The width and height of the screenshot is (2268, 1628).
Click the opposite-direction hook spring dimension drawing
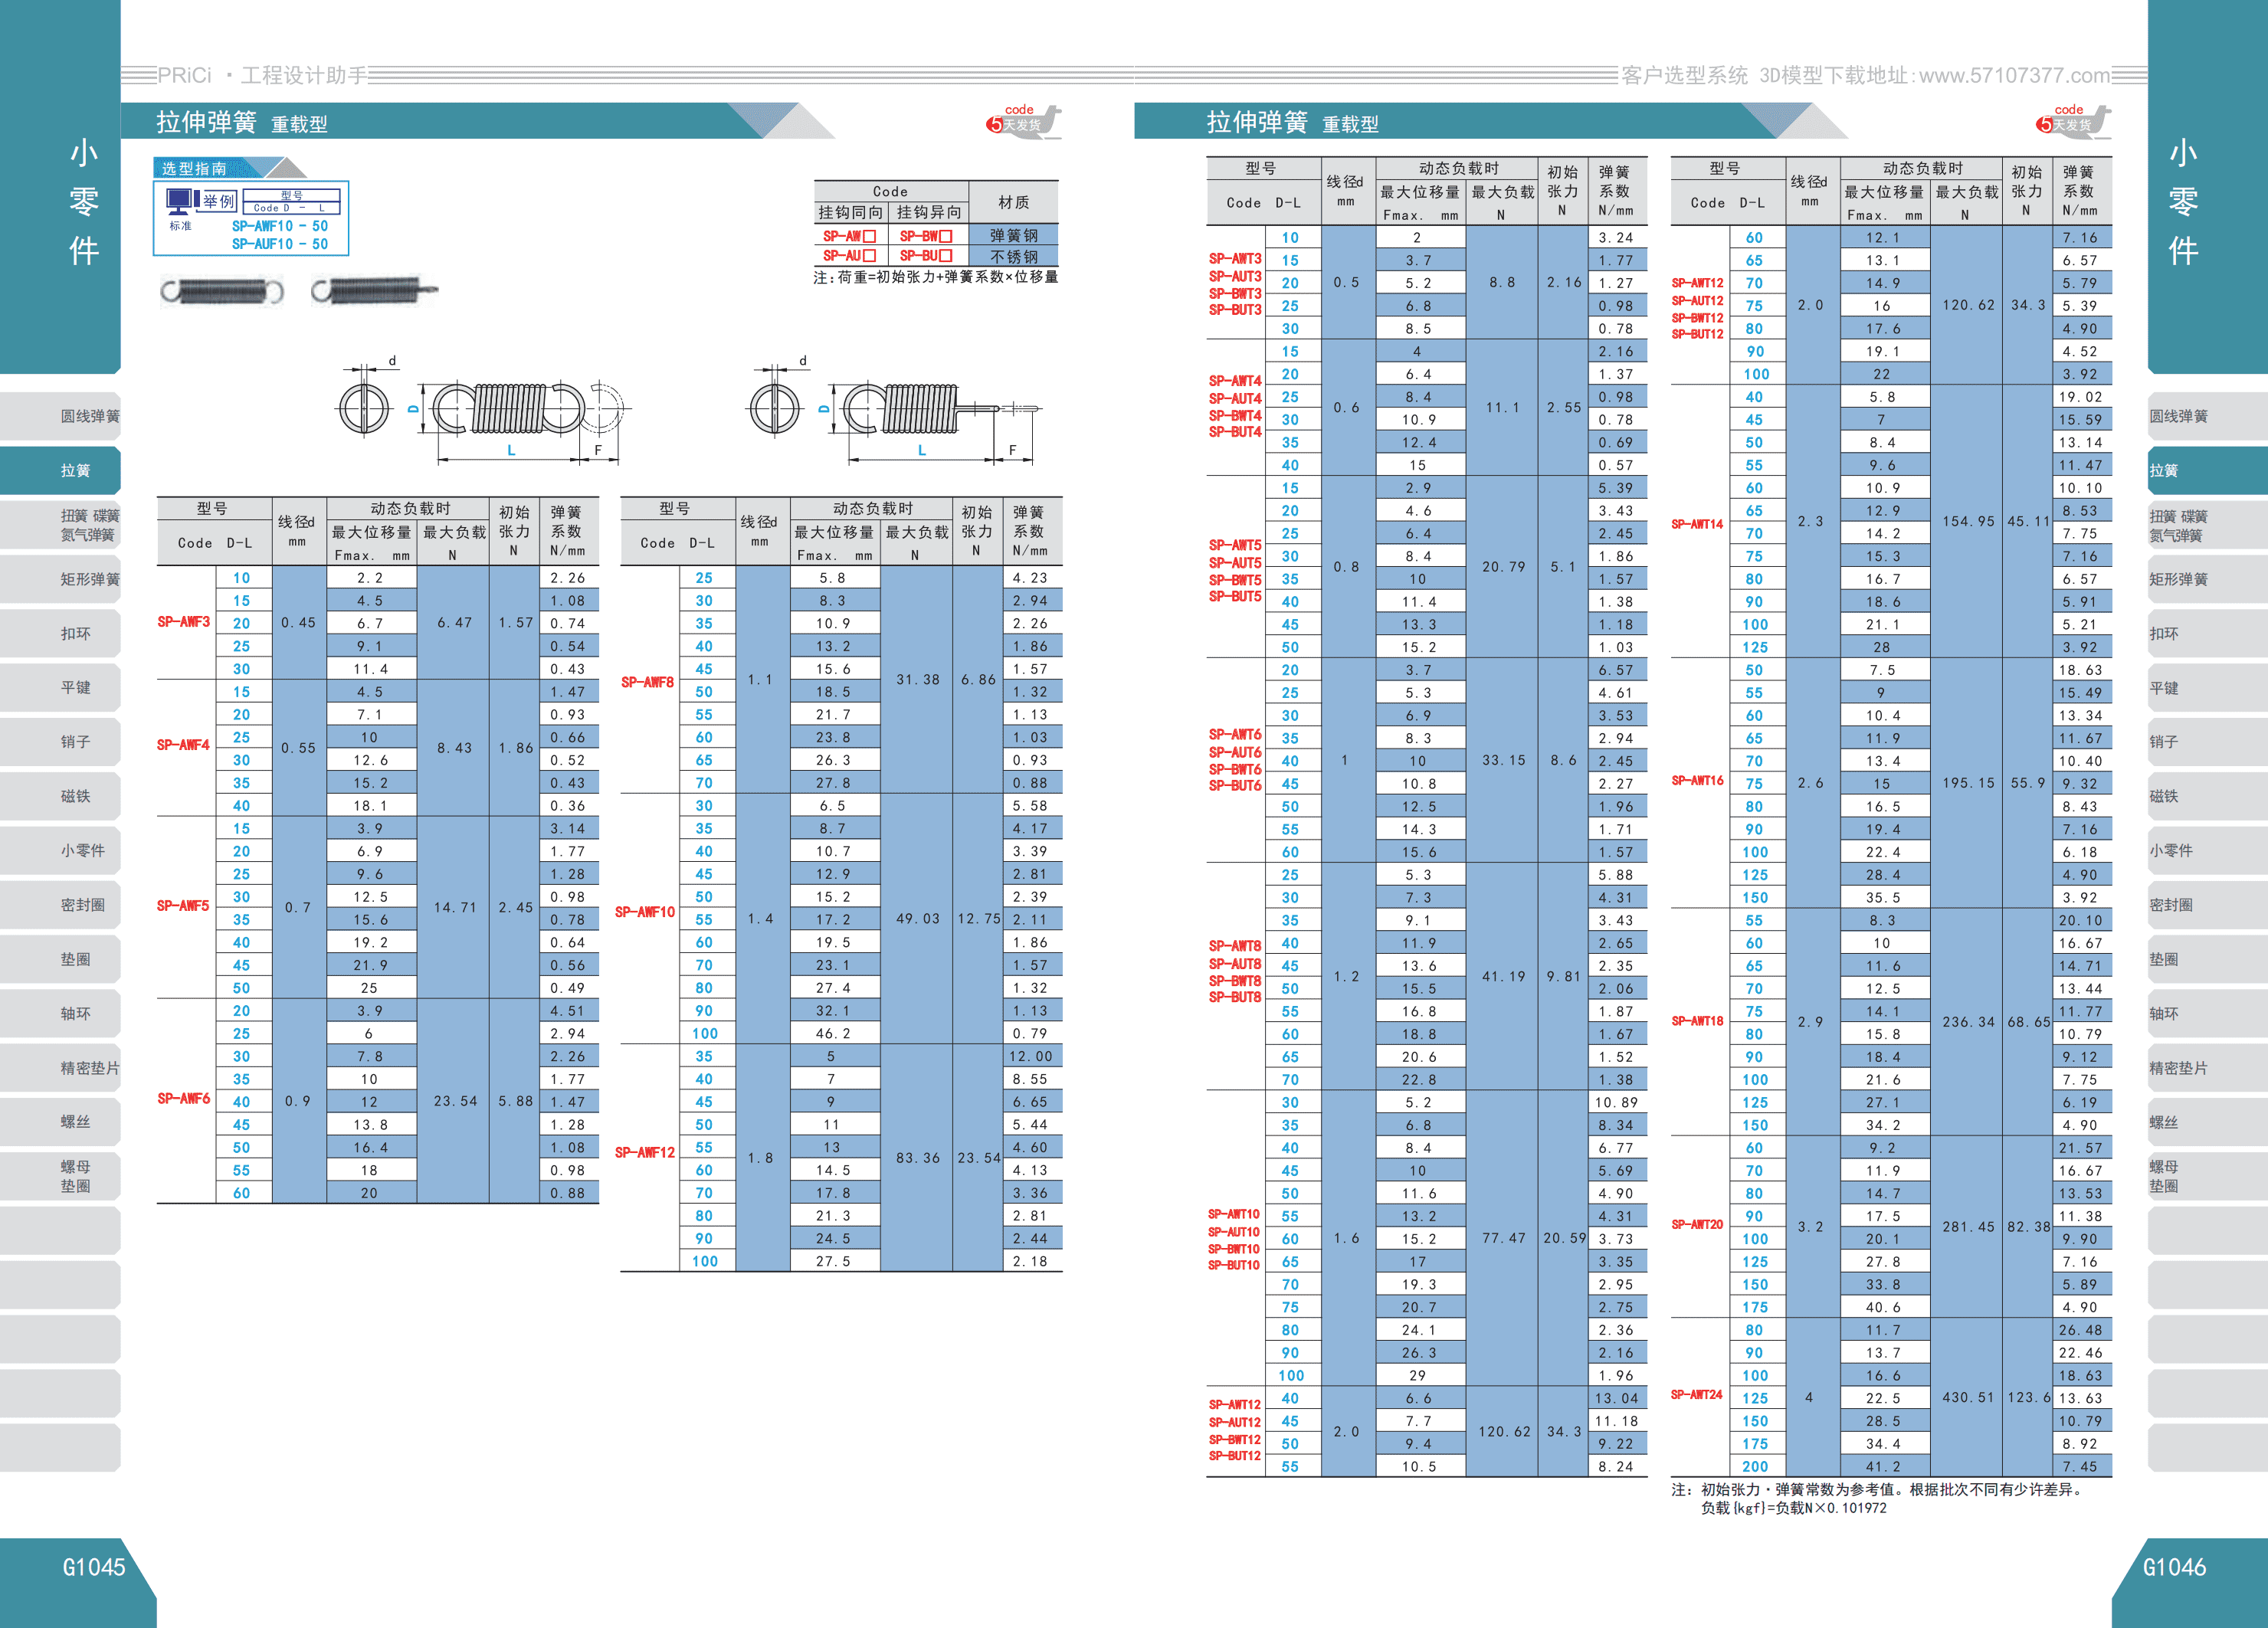895,410
